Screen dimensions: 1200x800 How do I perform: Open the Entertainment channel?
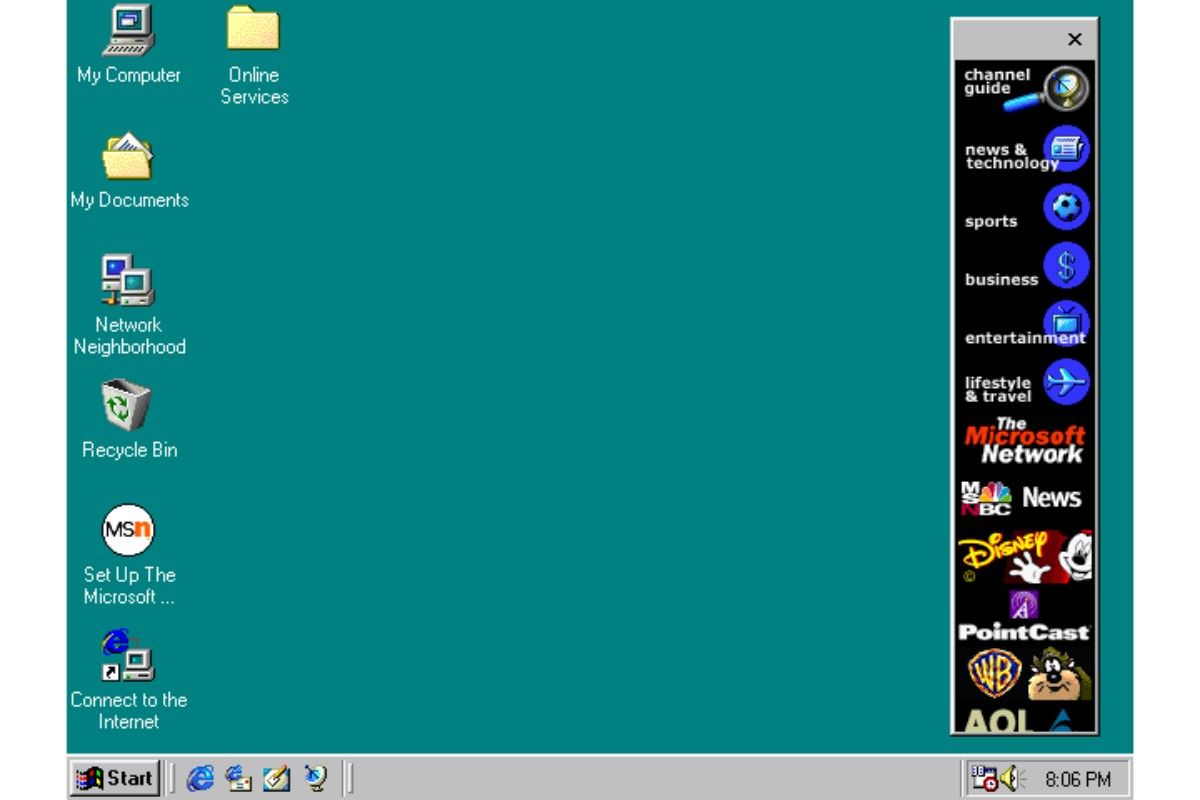[1022, 326]
